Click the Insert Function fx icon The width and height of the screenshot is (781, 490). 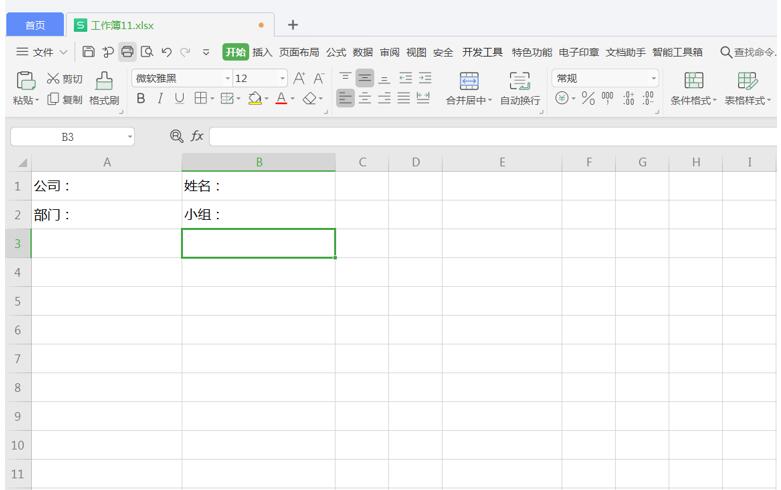click(x=197, y=136)
